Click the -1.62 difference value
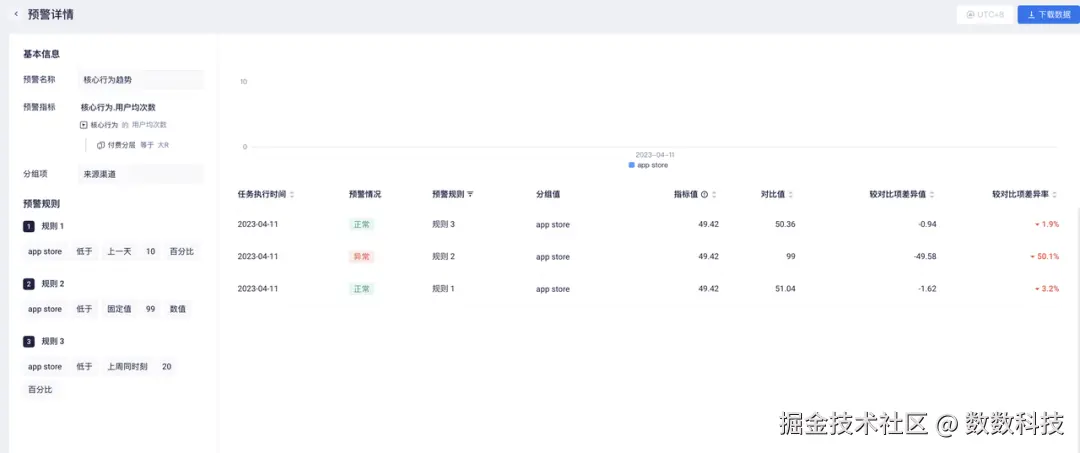The image size is (1080, 453). [926, 289]
